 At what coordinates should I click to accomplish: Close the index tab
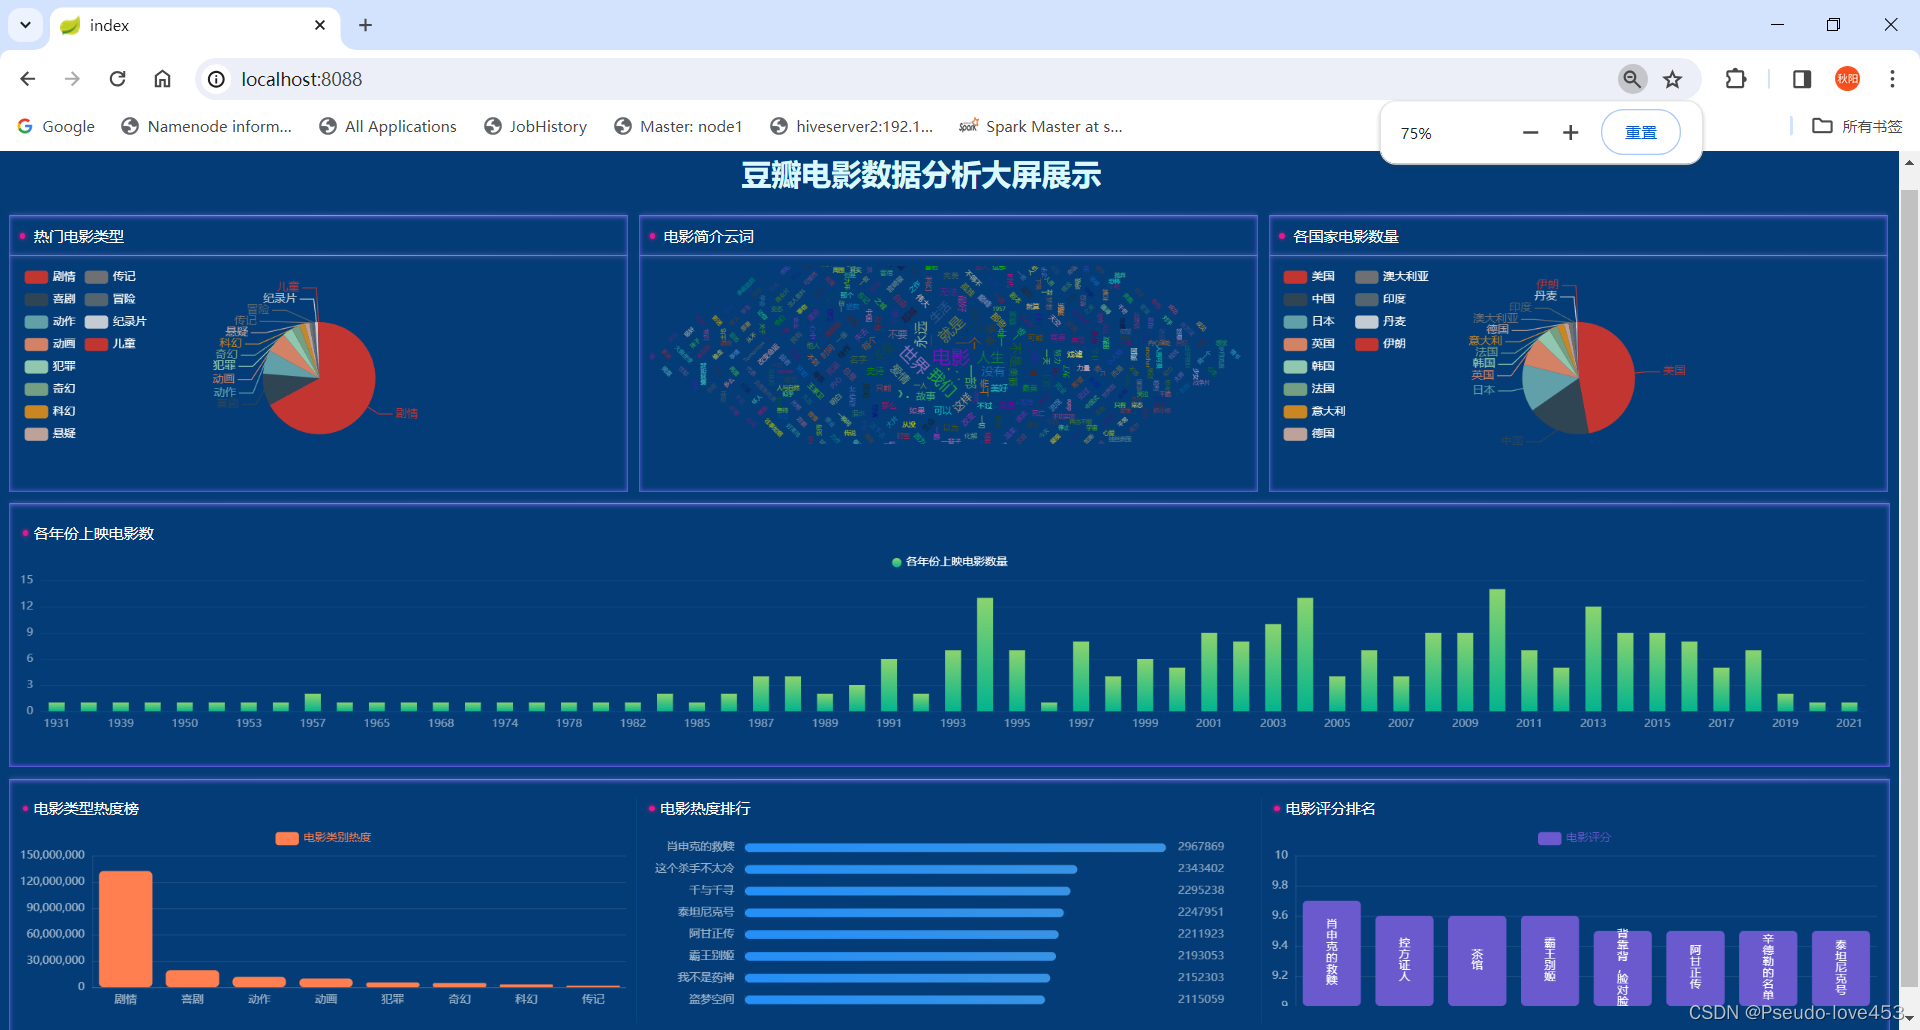point(320,25)
